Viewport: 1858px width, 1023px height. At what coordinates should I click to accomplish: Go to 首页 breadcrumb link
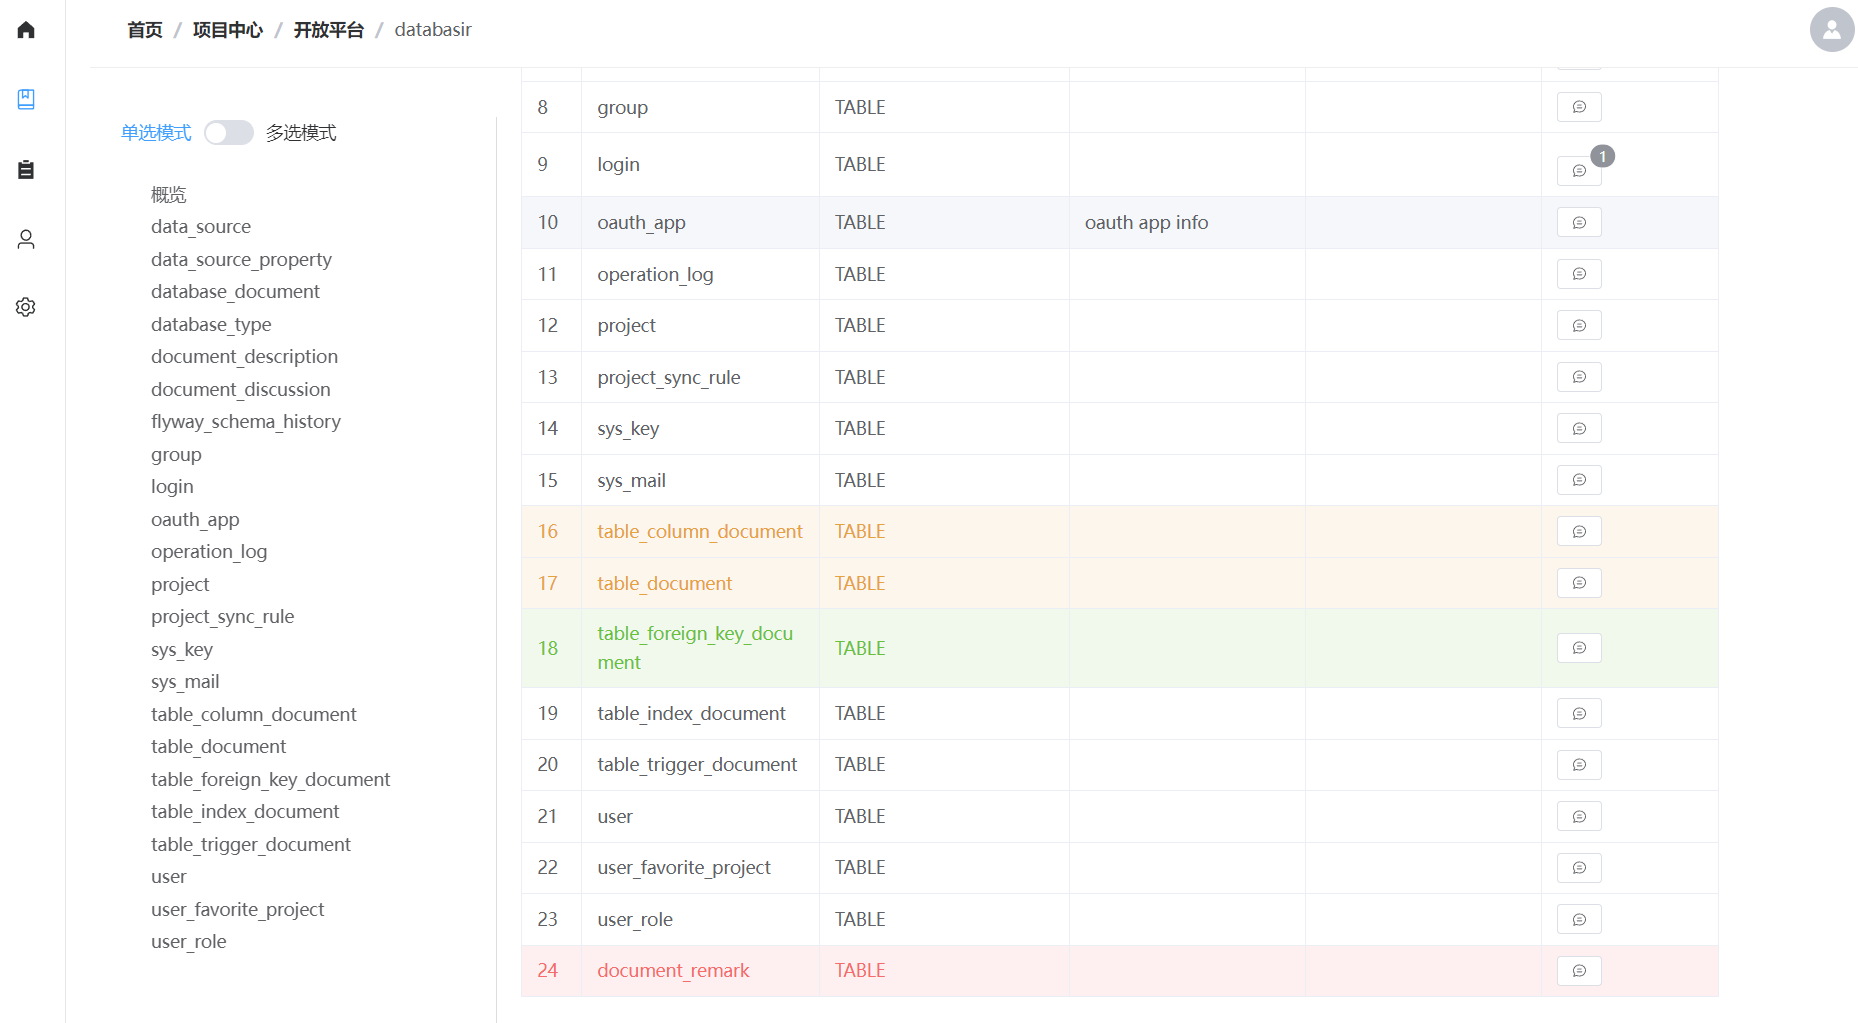pyautogui.click(x=145, y=30)
